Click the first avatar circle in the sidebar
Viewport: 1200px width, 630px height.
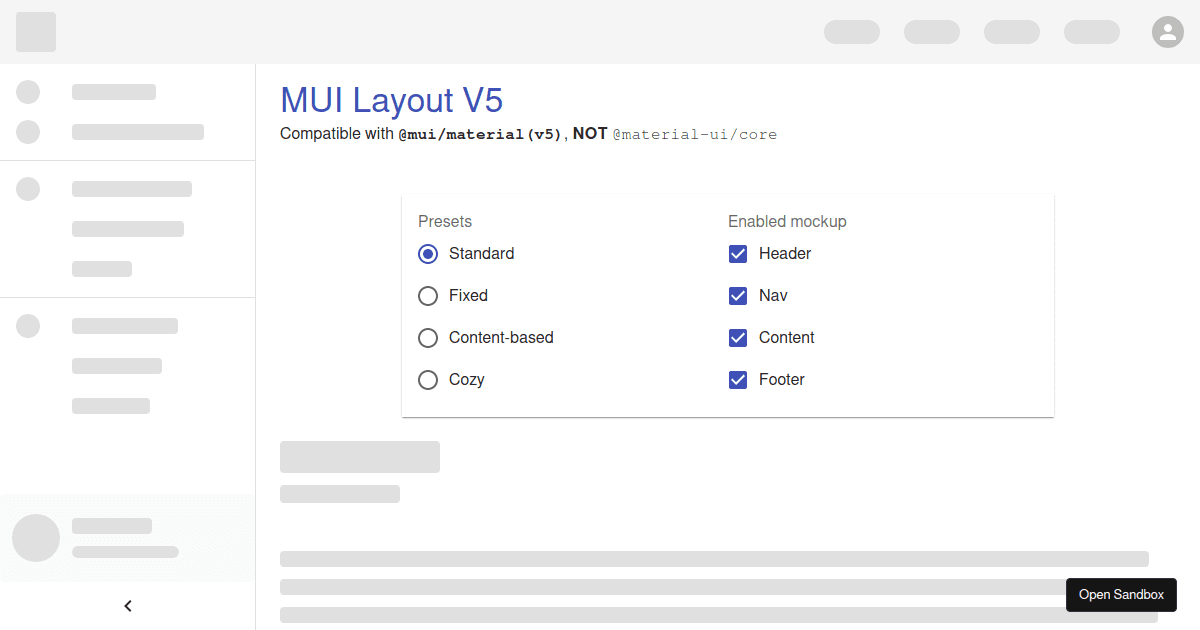(27, 92)
